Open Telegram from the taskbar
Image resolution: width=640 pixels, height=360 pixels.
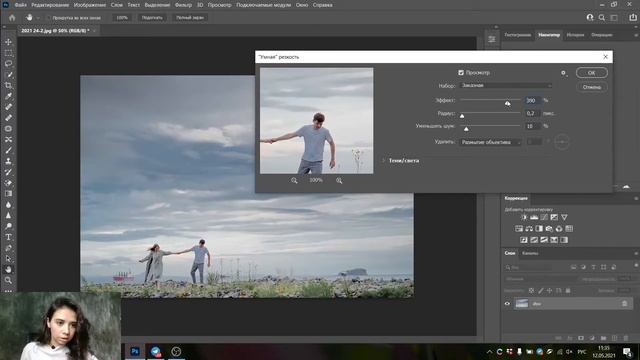click(x=156, y=351)
